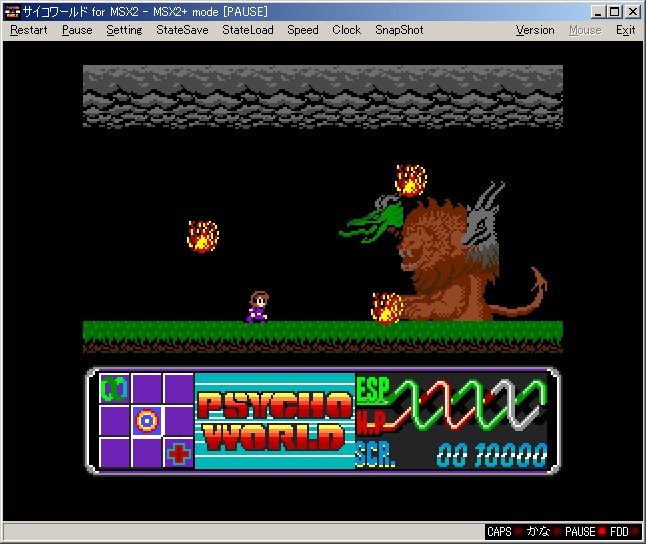Click the H.P label in the HUD
The width and height of the screenshot is (646, 544).
pyautogui.click(x=371, y=424)
